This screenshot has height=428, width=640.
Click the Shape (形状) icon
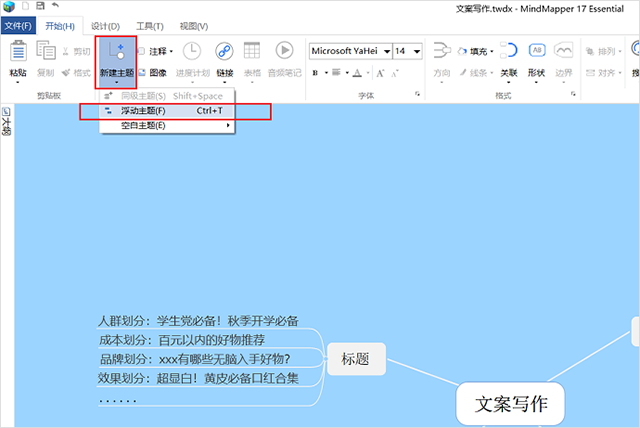coord(536,52)
